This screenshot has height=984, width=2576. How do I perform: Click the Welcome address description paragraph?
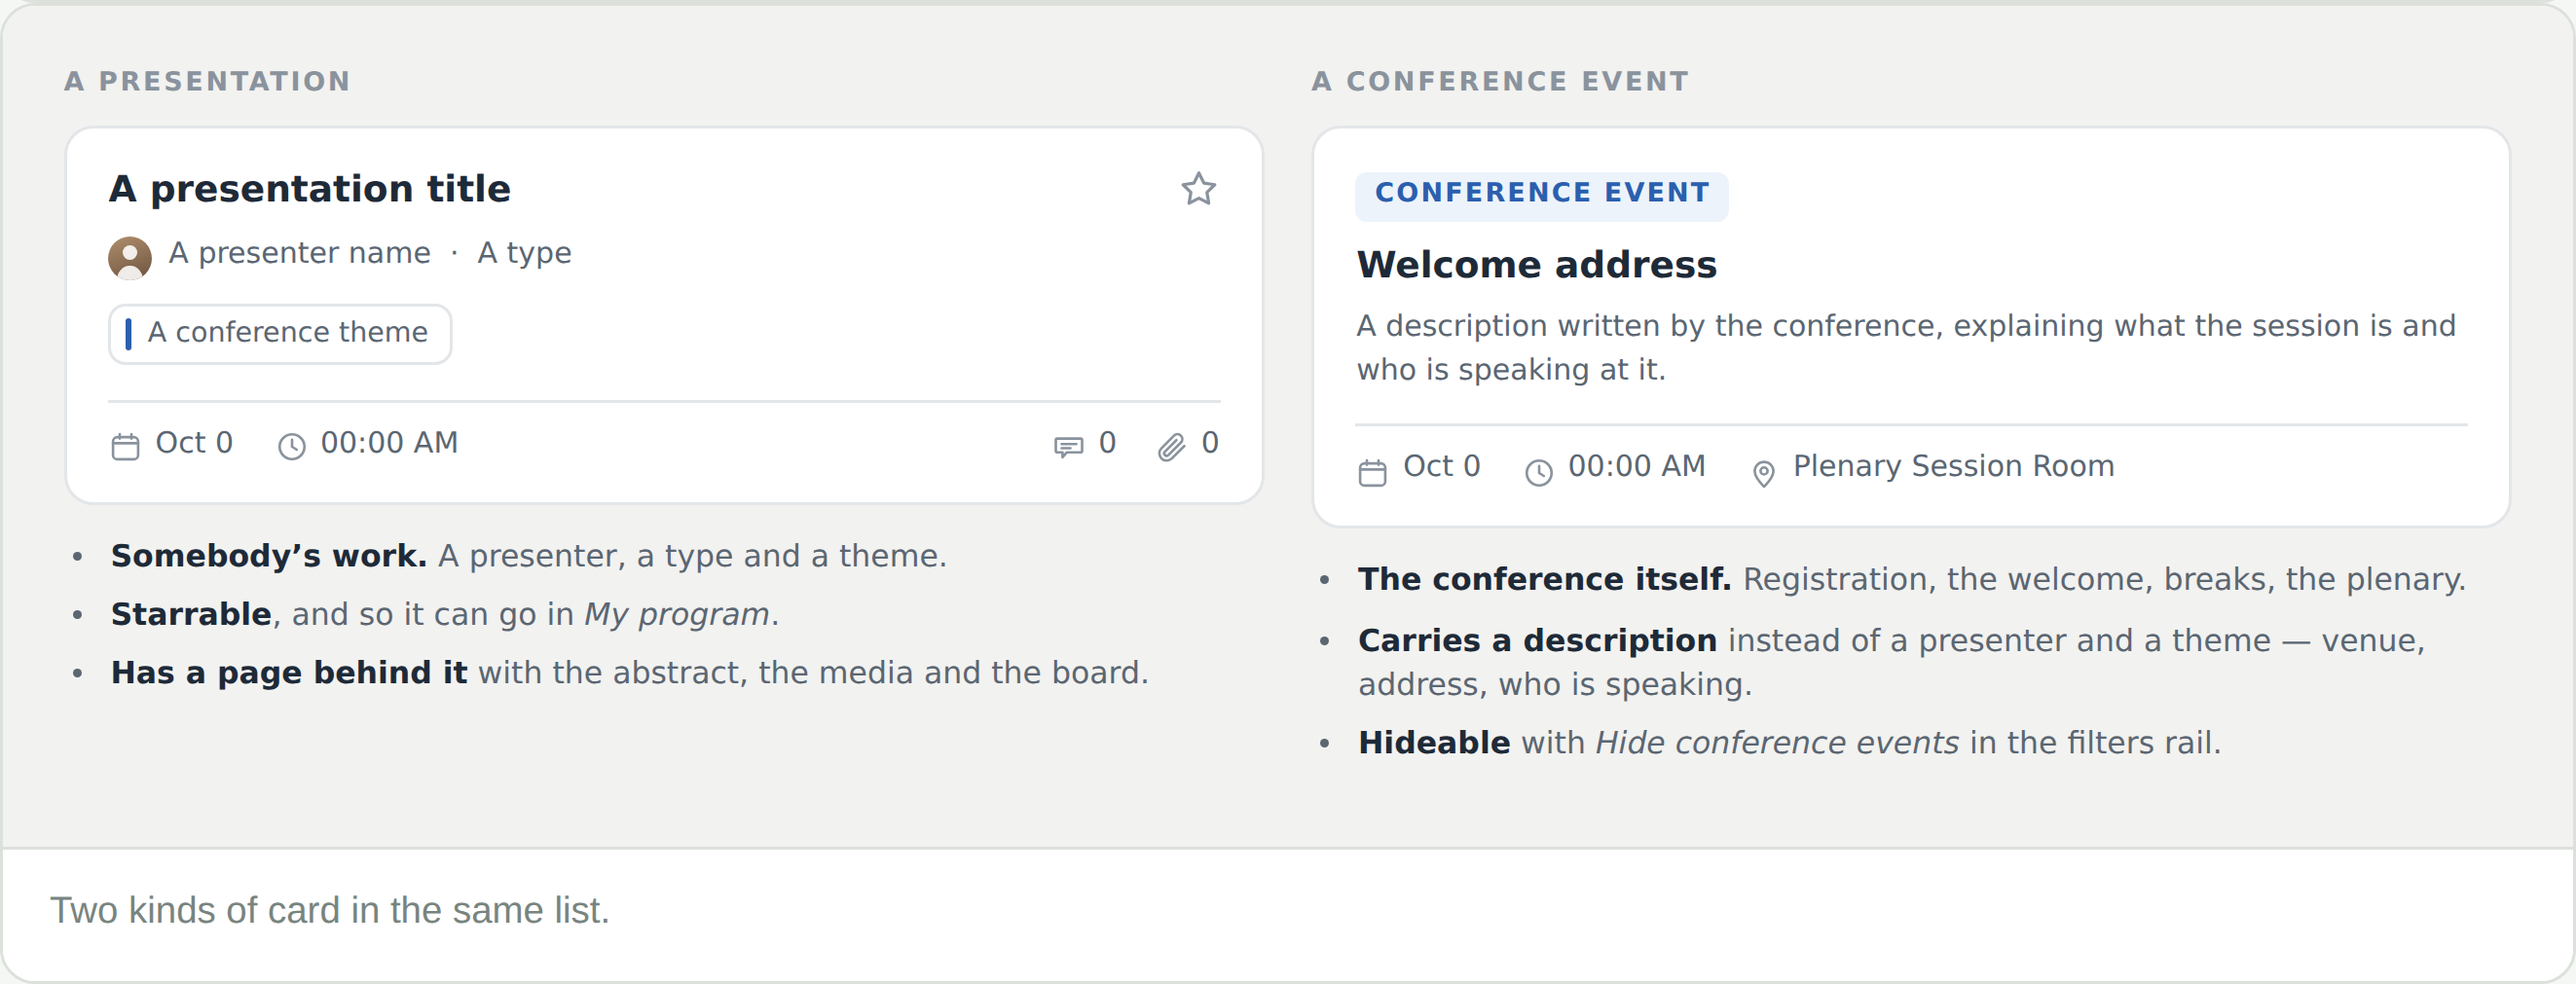[1906, 348]
